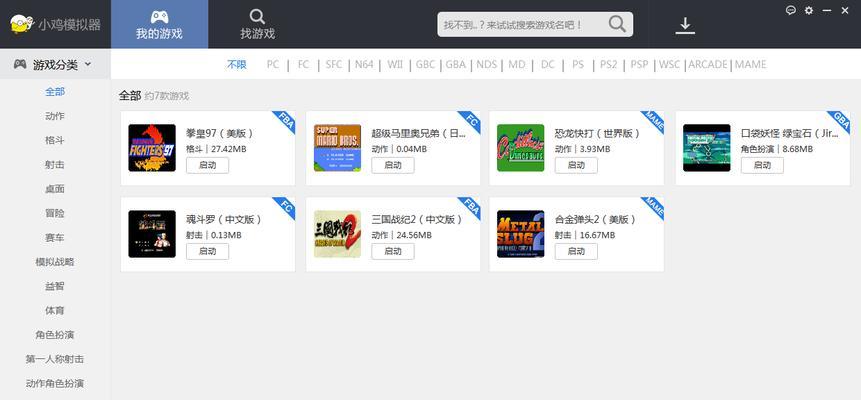
Task: Launch 魂斗罗 with its 启动 button
Action: pyautogui.click(x=208, y=251)
